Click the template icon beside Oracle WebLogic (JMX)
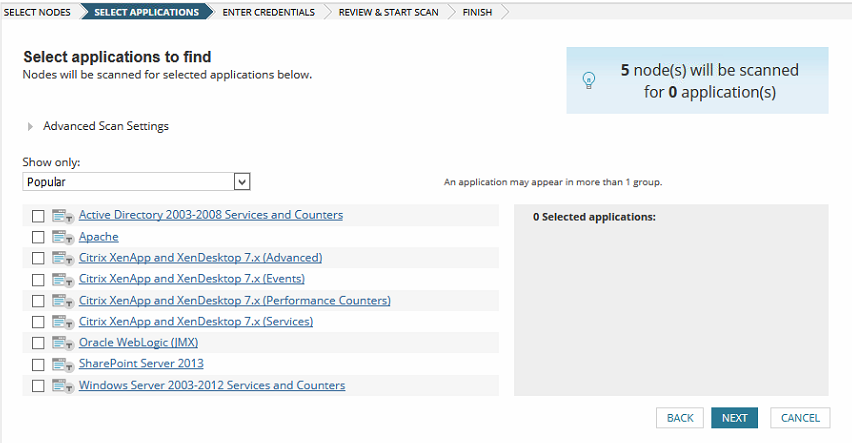The height and width of the screenshot is (443, 852). coord(62,343)
